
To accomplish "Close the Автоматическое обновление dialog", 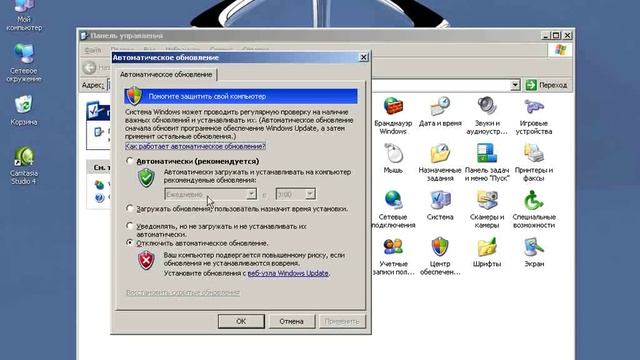I will coord(363,58).
